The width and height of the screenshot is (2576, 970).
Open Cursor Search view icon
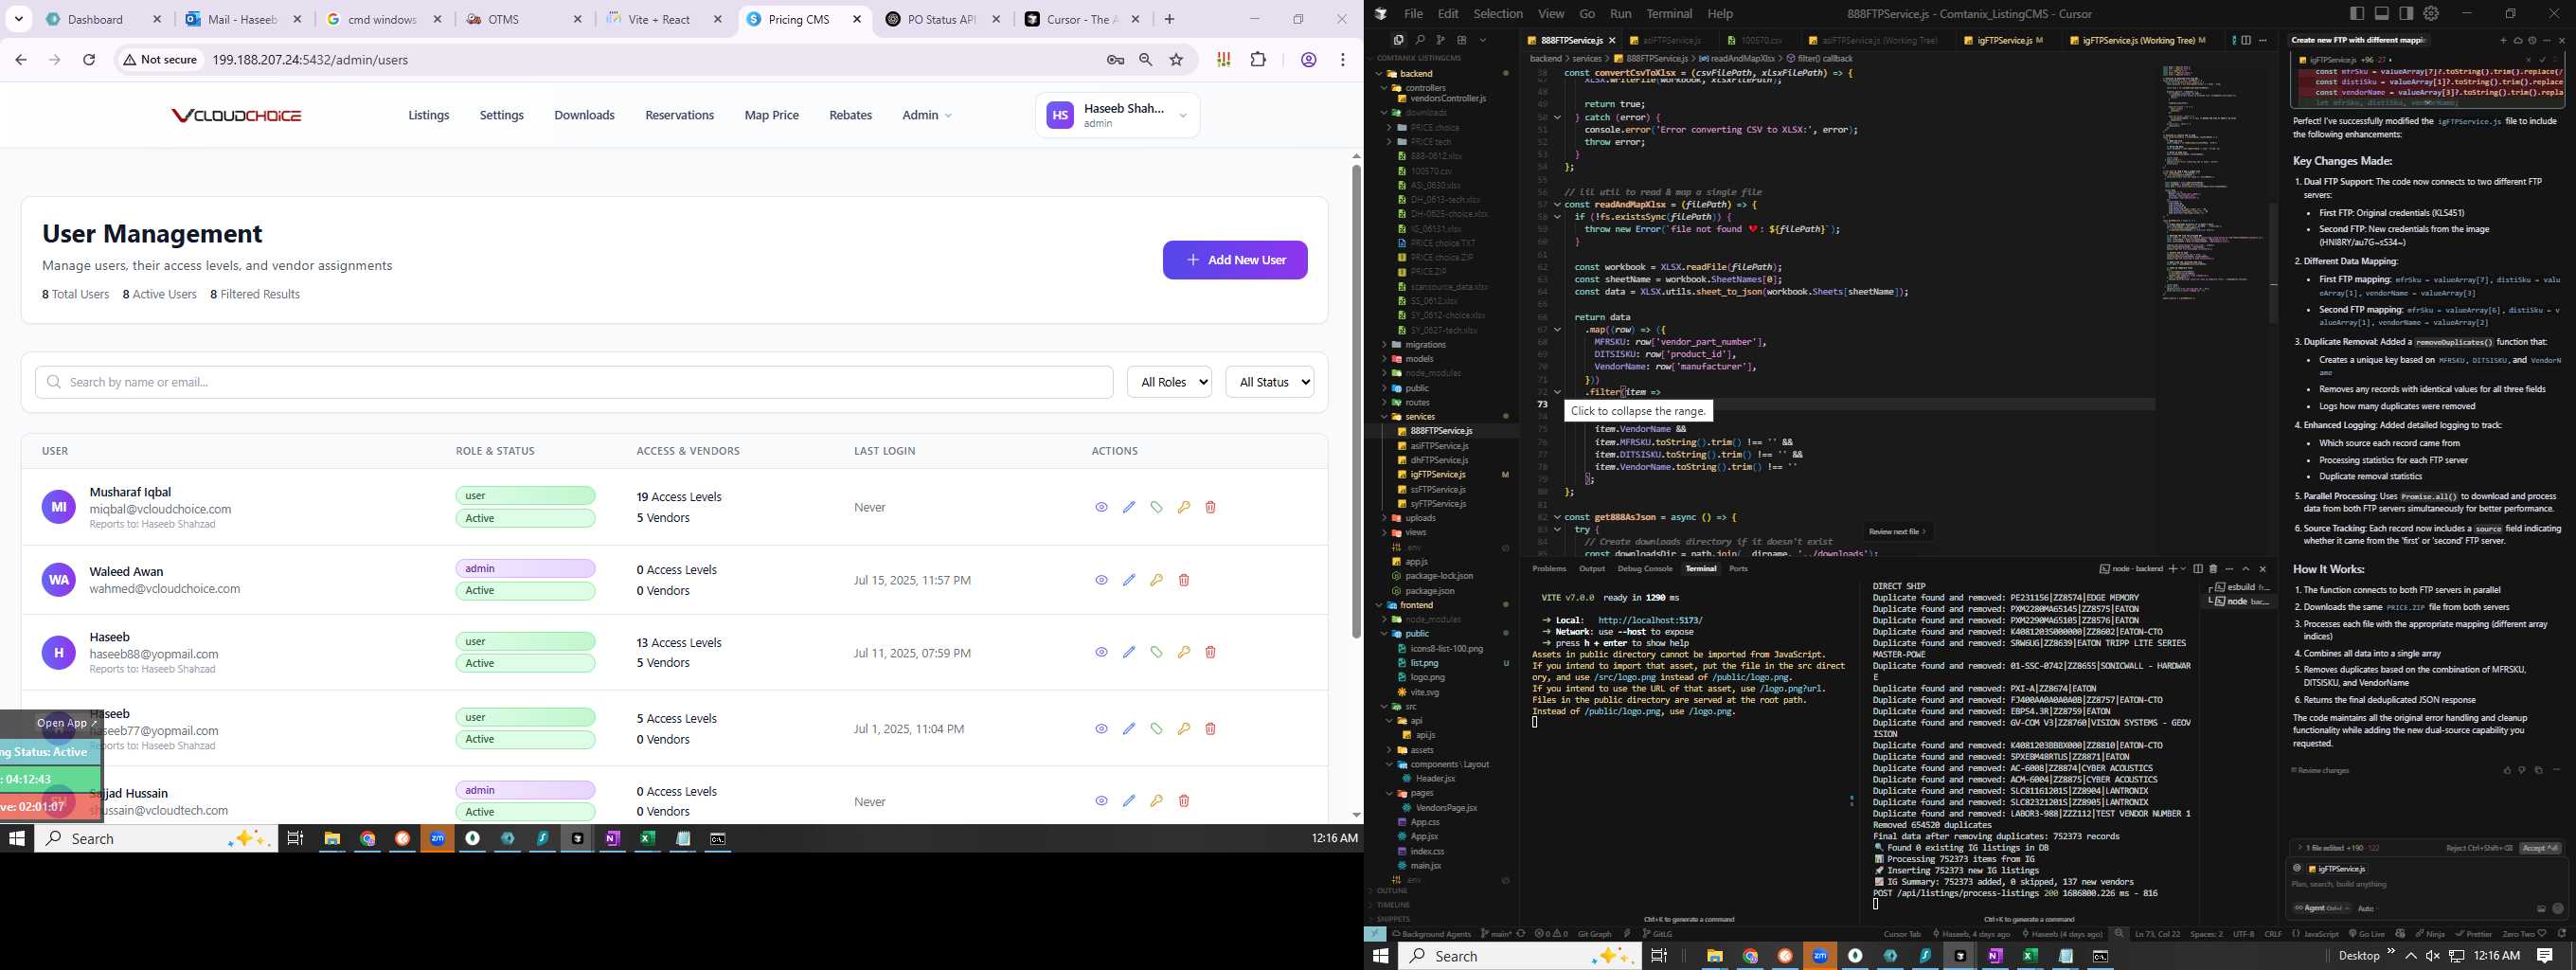[1419, 40]
